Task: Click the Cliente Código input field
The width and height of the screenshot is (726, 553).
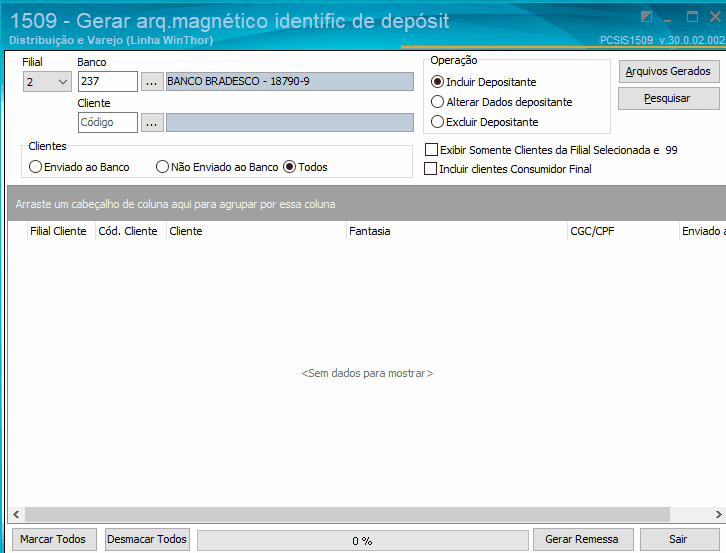Action: click(x=107, y=122)
